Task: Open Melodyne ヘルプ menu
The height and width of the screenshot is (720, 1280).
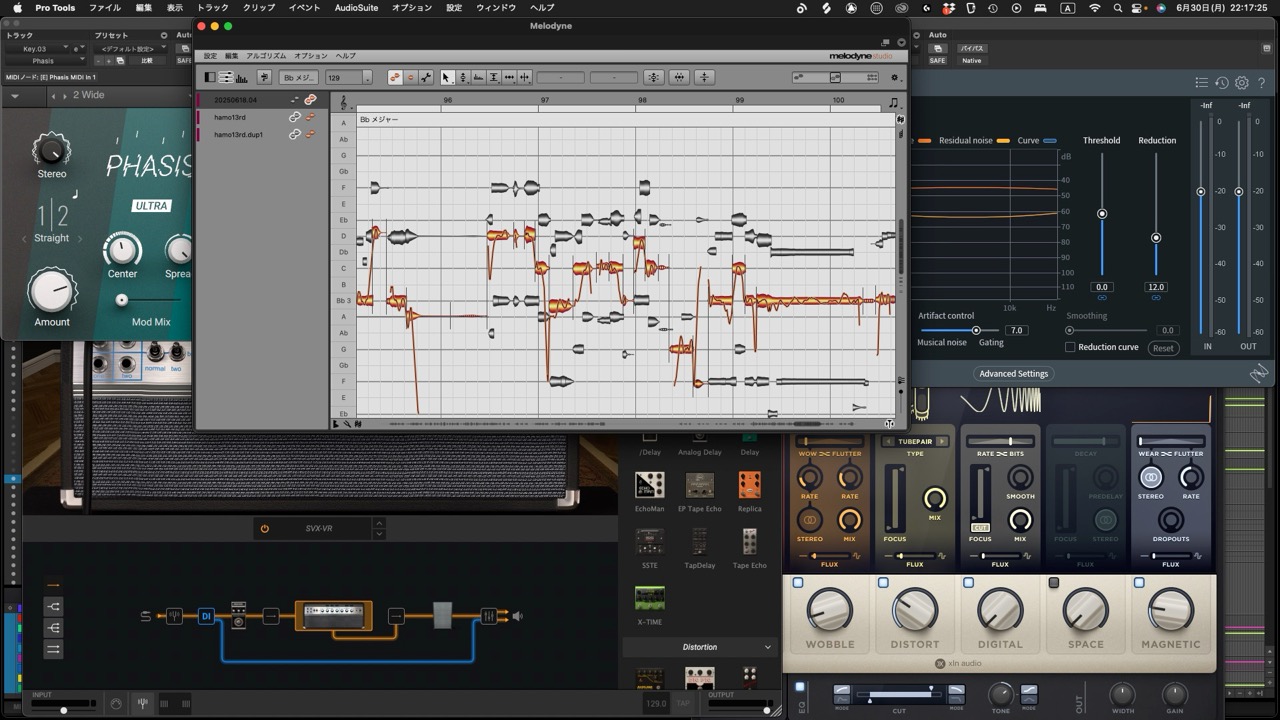Action: [x=346, y=56]
